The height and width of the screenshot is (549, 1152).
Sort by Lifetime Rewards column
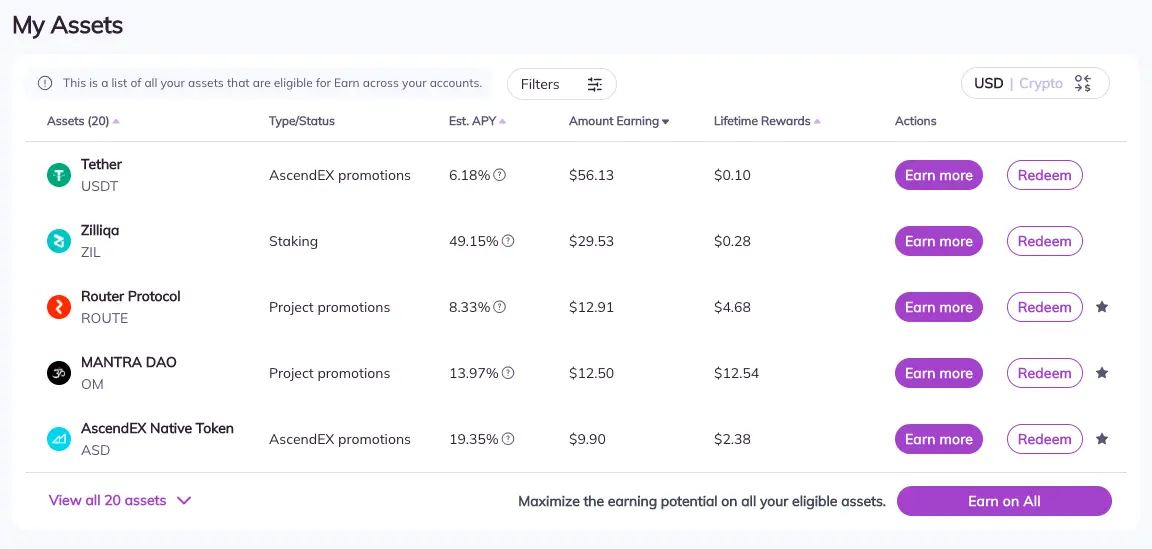[x=767, y=121]
